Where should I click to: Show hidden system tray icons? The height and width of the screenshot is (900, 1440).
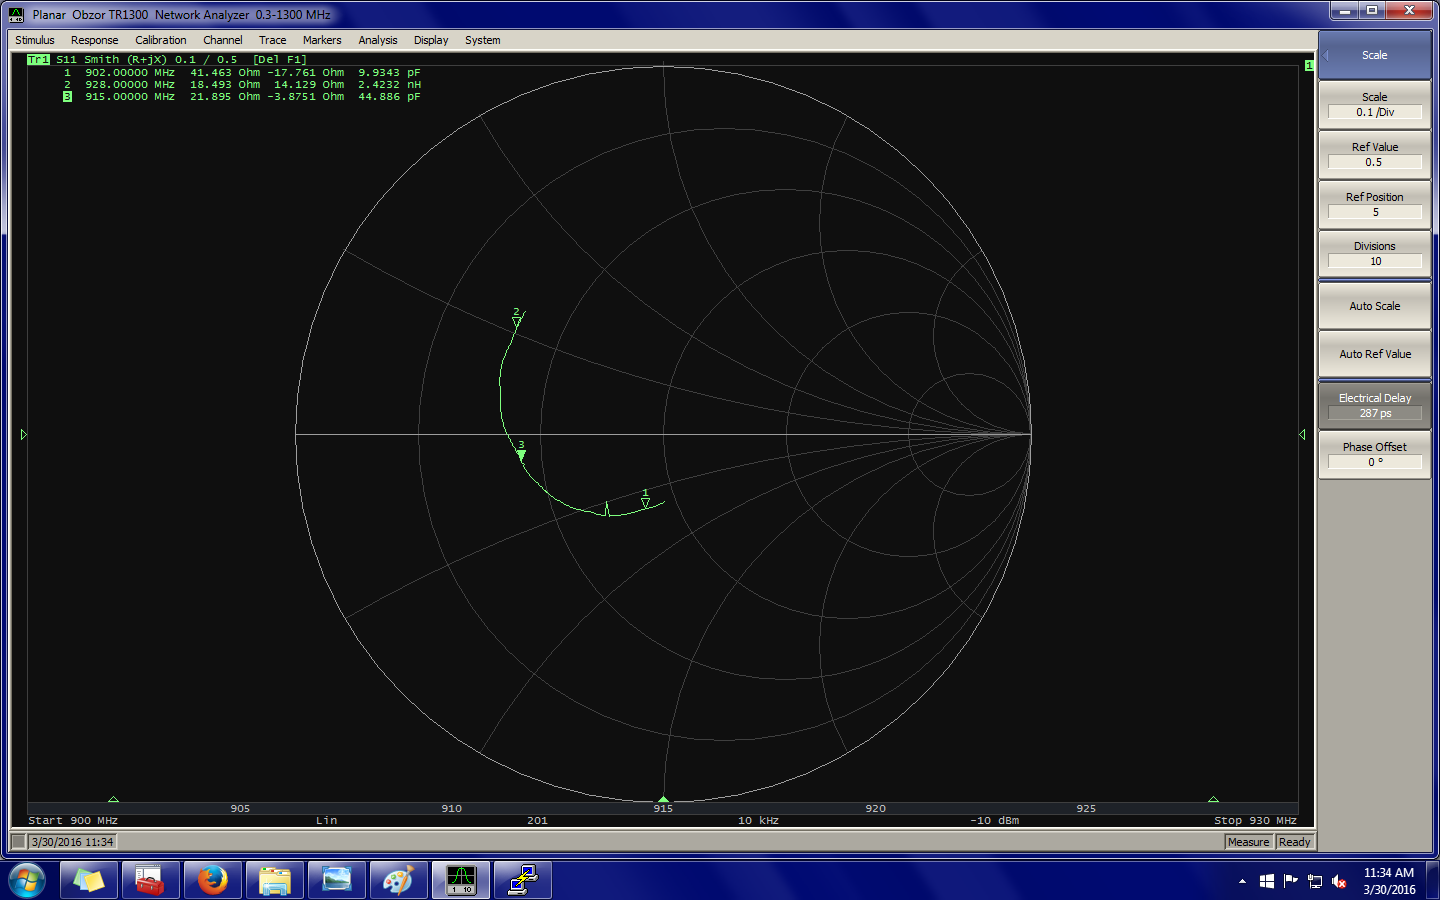[1242, 881]
